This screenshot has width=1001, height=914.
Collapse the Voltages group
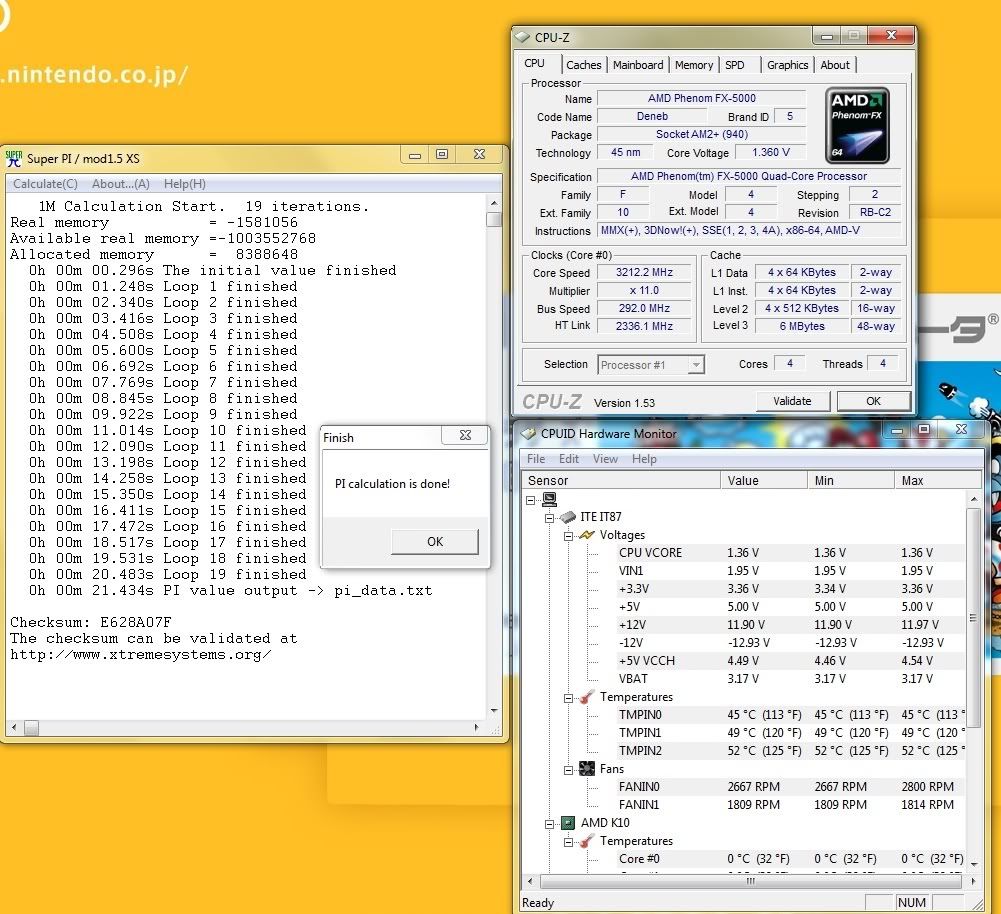pyautogui.click(x=568, y=536)
